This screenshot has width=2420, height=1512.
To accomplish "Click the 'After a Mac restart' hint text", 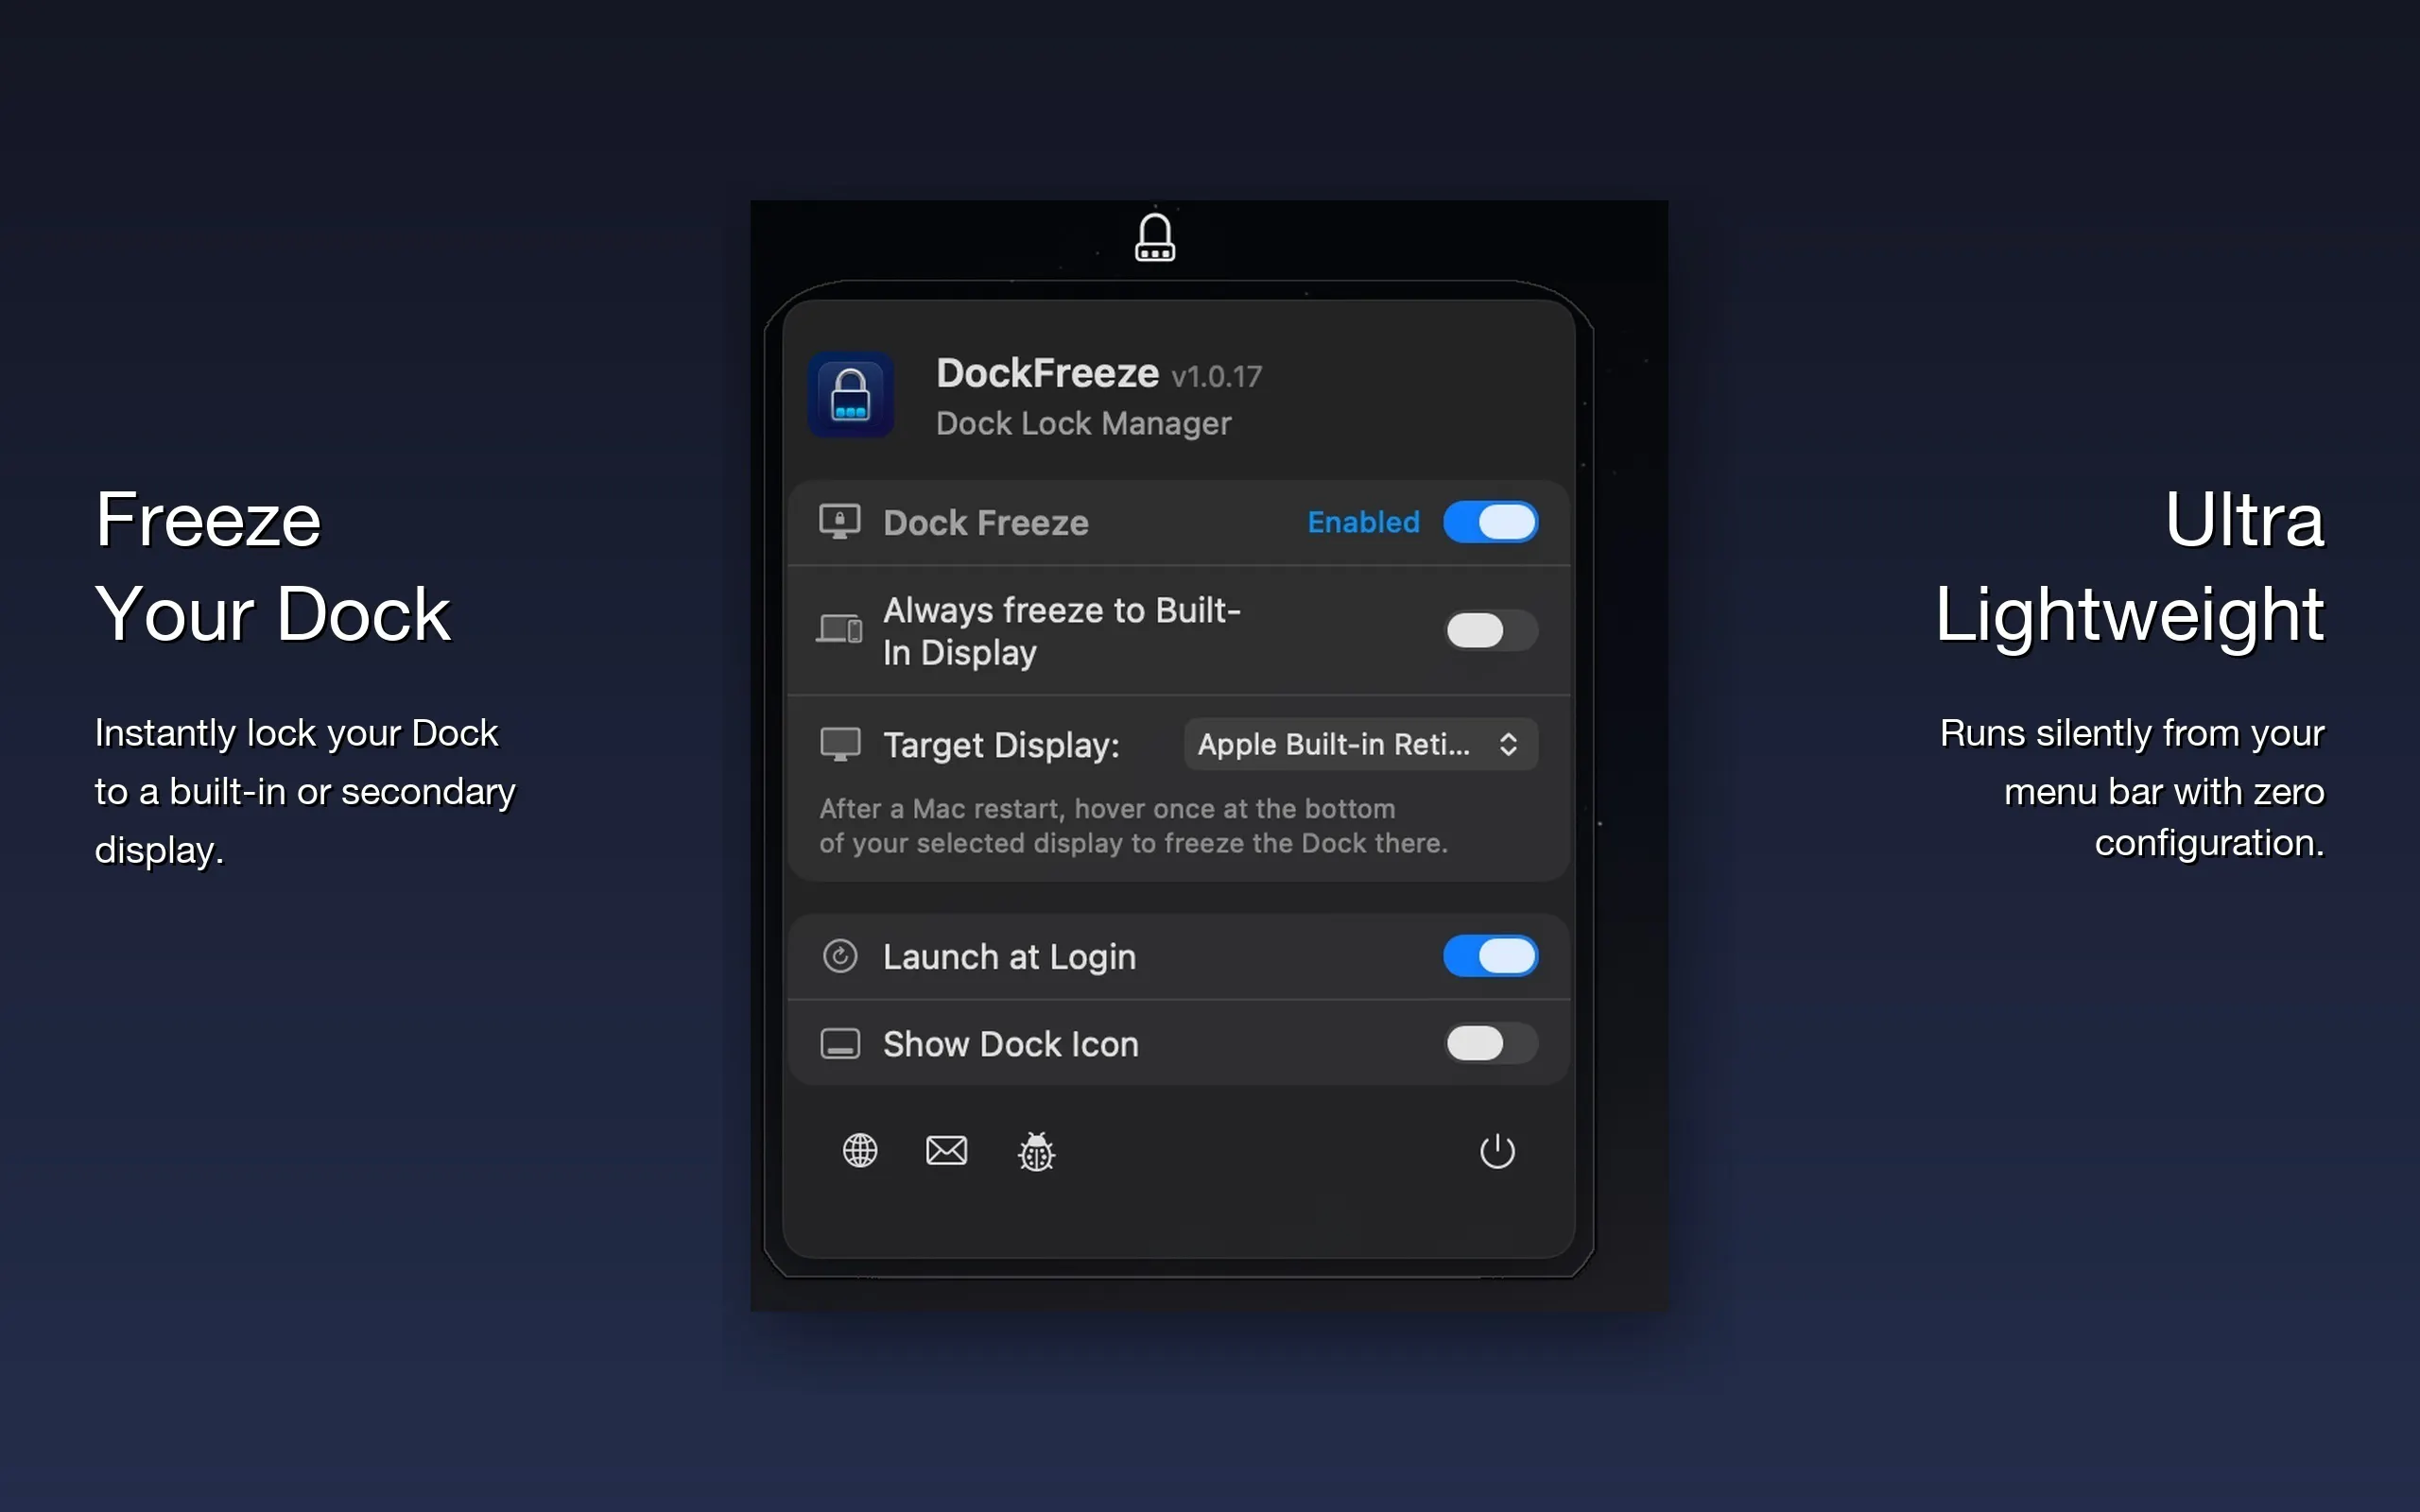I will [x=1133, y=826].
